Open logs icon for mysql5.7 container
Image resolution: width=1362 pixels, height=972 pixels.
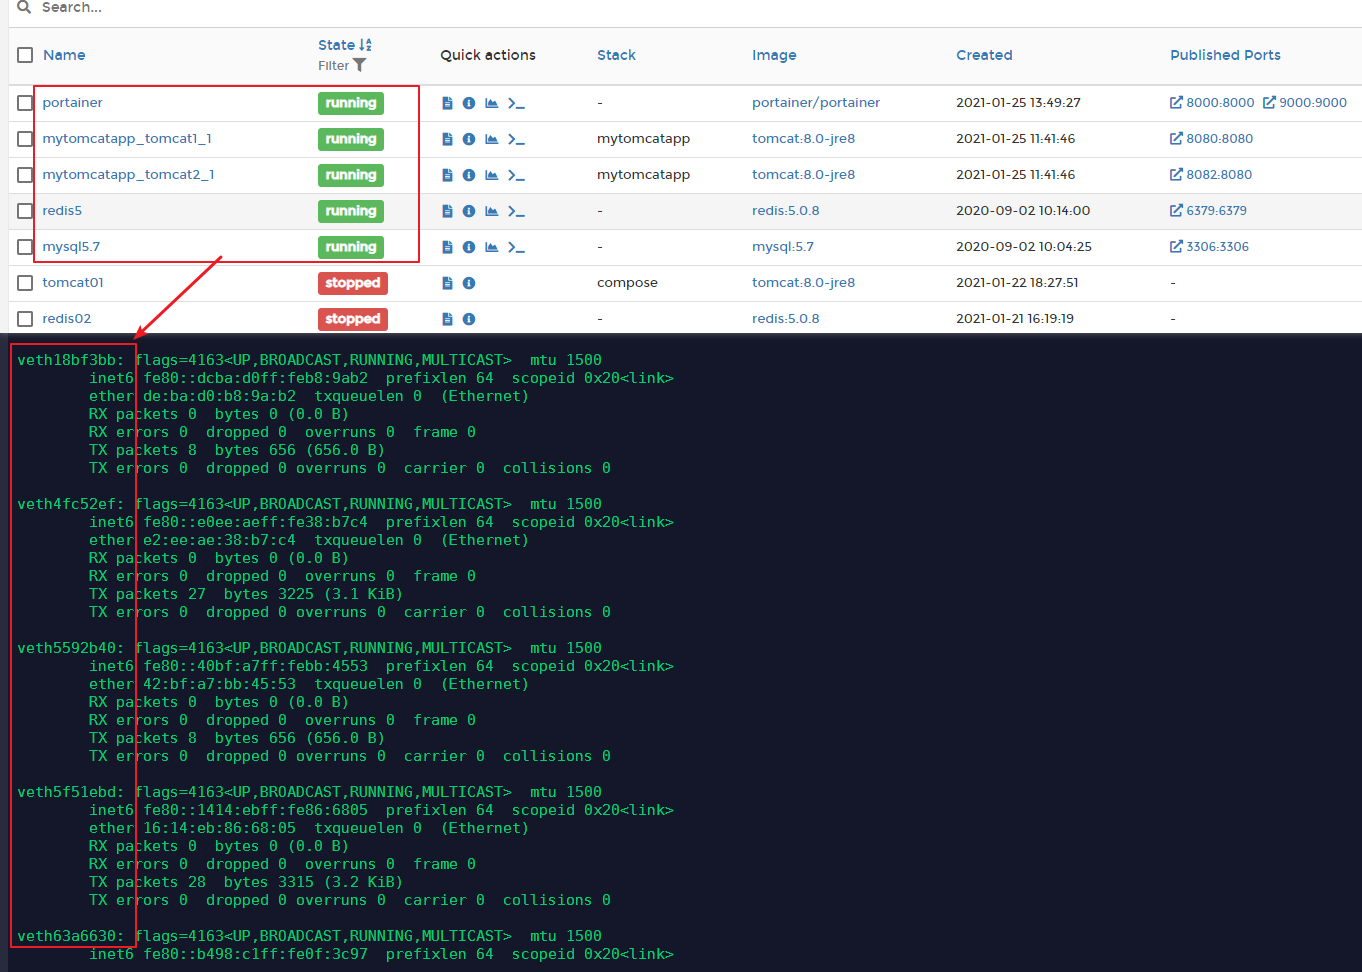447,247
